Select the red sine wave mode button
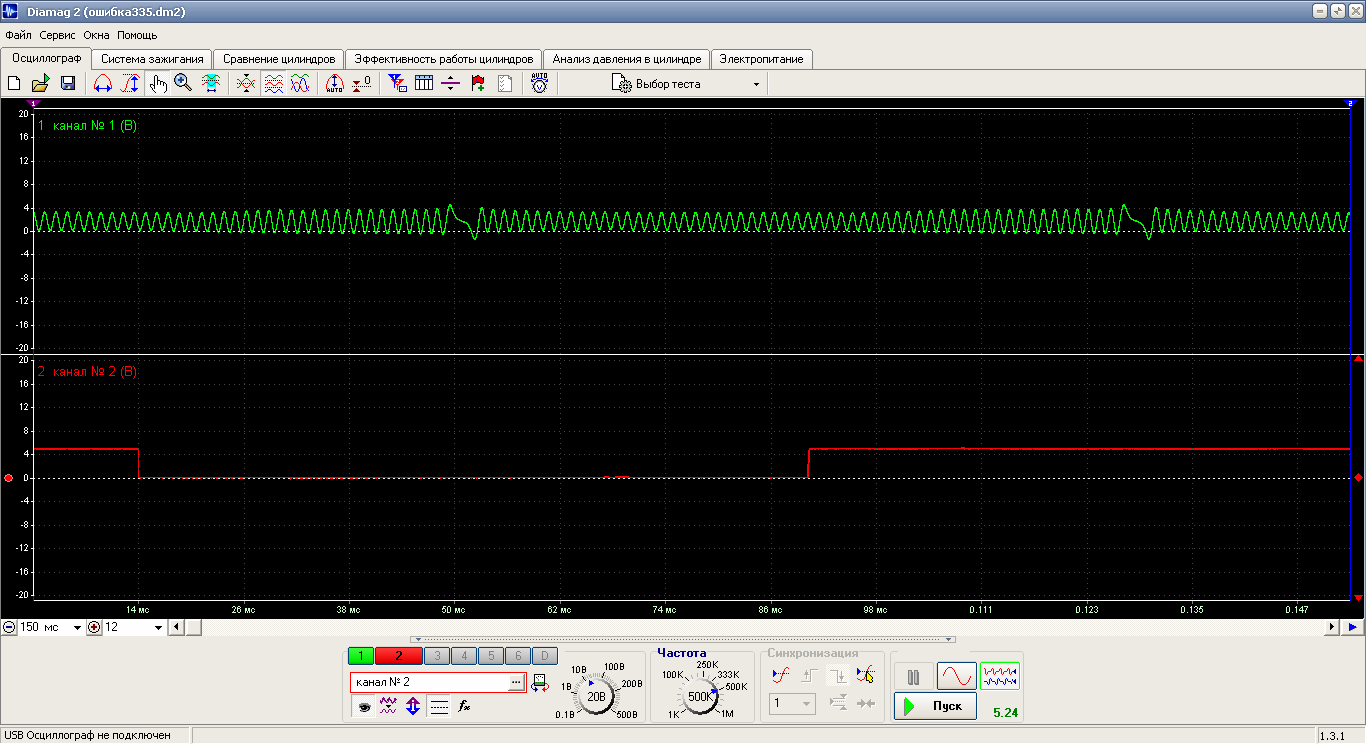The width and height of the screenshot is (1366, 744). tap(956, 677)
